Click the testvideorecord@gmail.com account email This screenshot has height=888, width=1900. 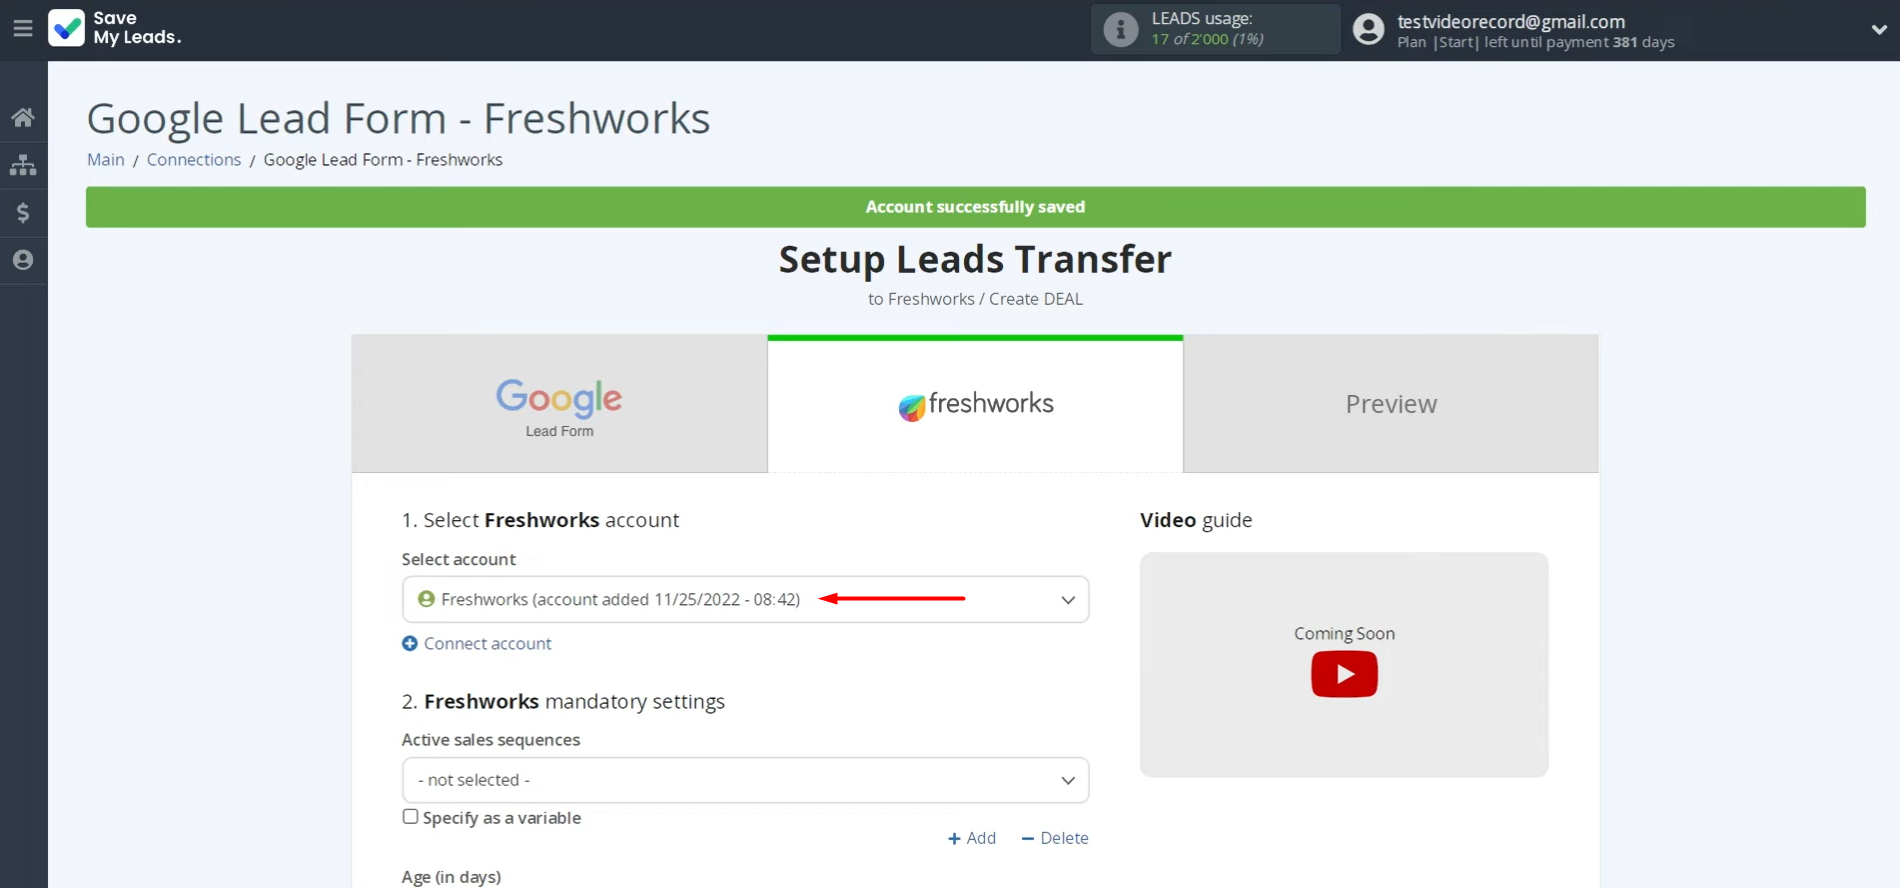(1511, 21)
